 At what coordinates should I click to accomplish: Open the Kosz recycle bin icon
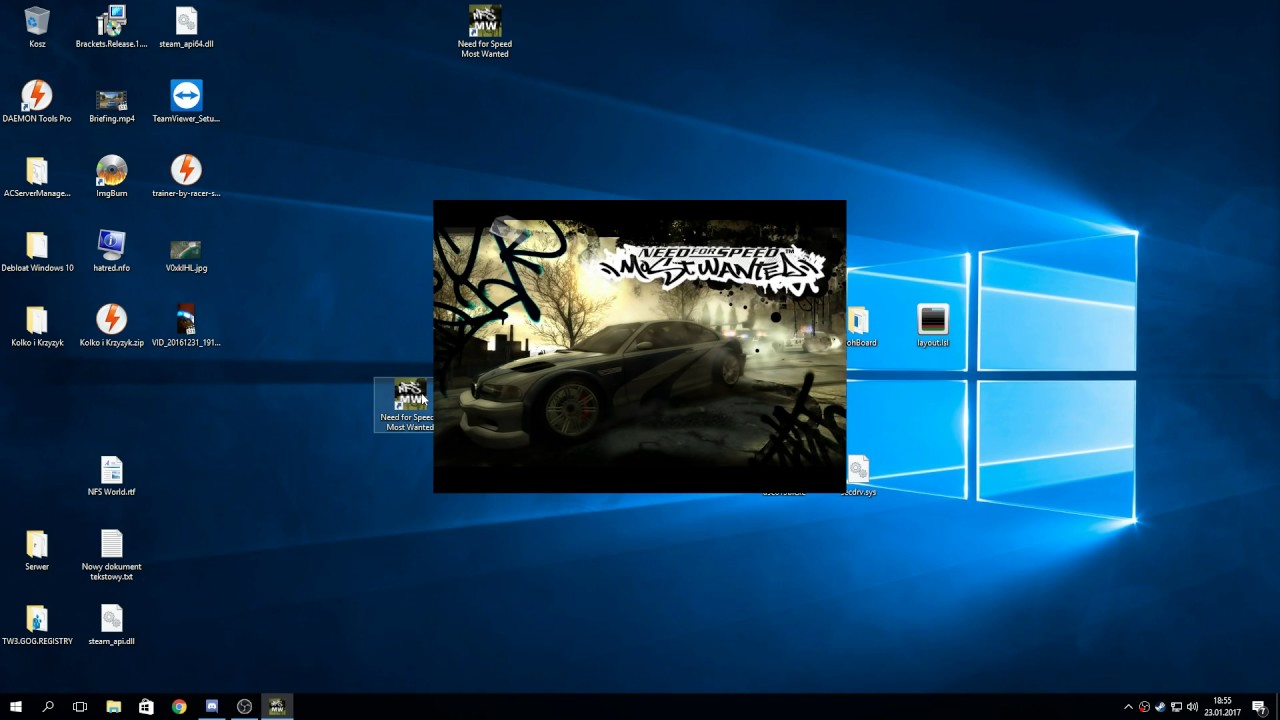[37, 27]
